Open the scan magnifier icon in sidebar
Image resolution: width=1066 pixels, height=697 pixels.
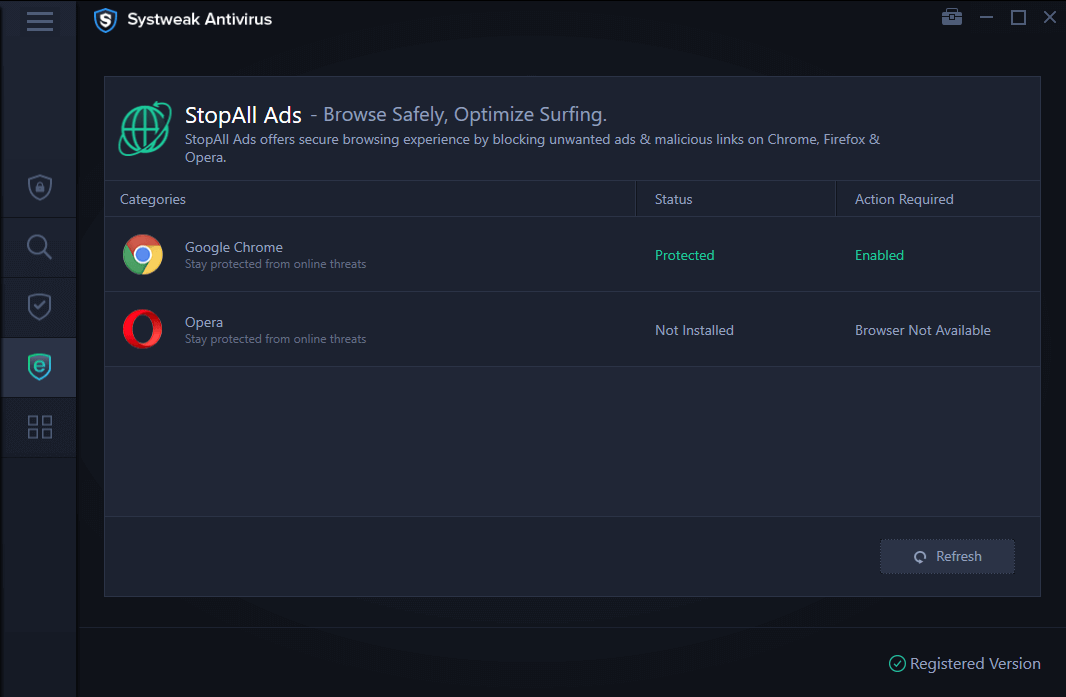pyautogui.click(x=39, y=247)
